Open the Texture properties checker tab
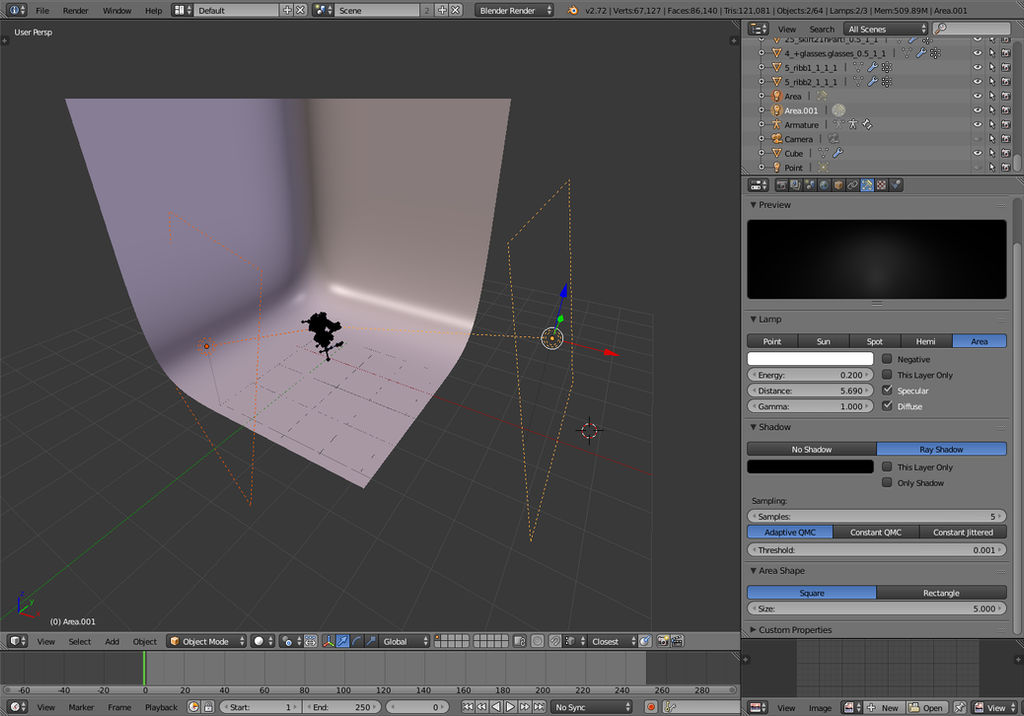This screenshot has width=1024, height=716. [x=882, y=186]
